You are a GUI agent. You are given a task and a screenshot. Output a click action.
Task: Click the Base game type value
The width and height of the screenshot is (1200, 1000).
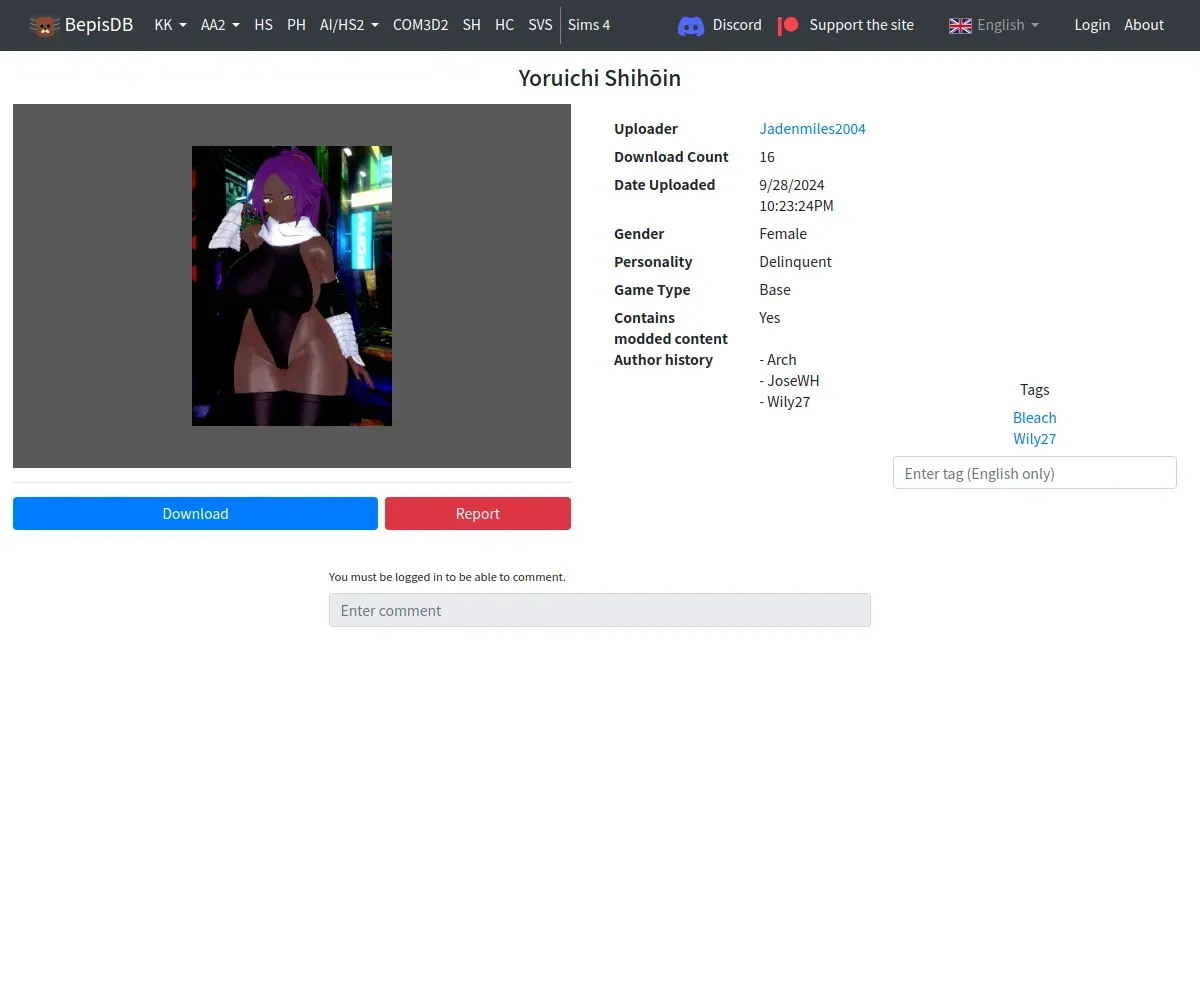pyautogui.click(x=775, y=290)
